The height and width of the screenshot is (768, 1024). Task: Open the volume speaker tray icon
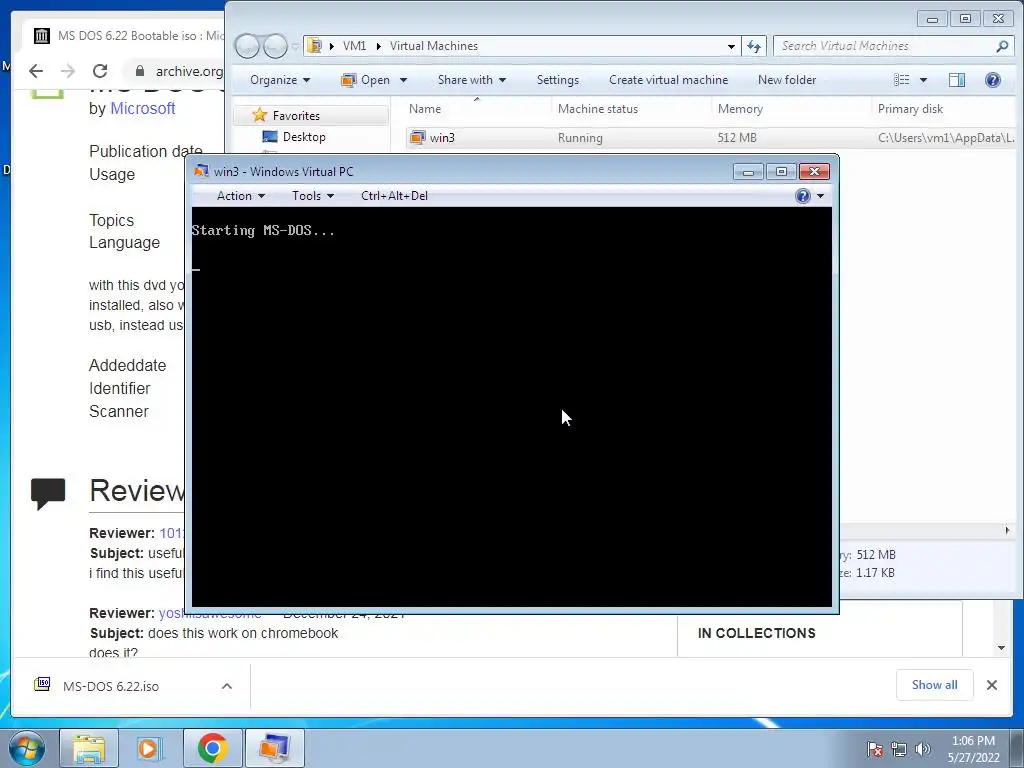923,749
